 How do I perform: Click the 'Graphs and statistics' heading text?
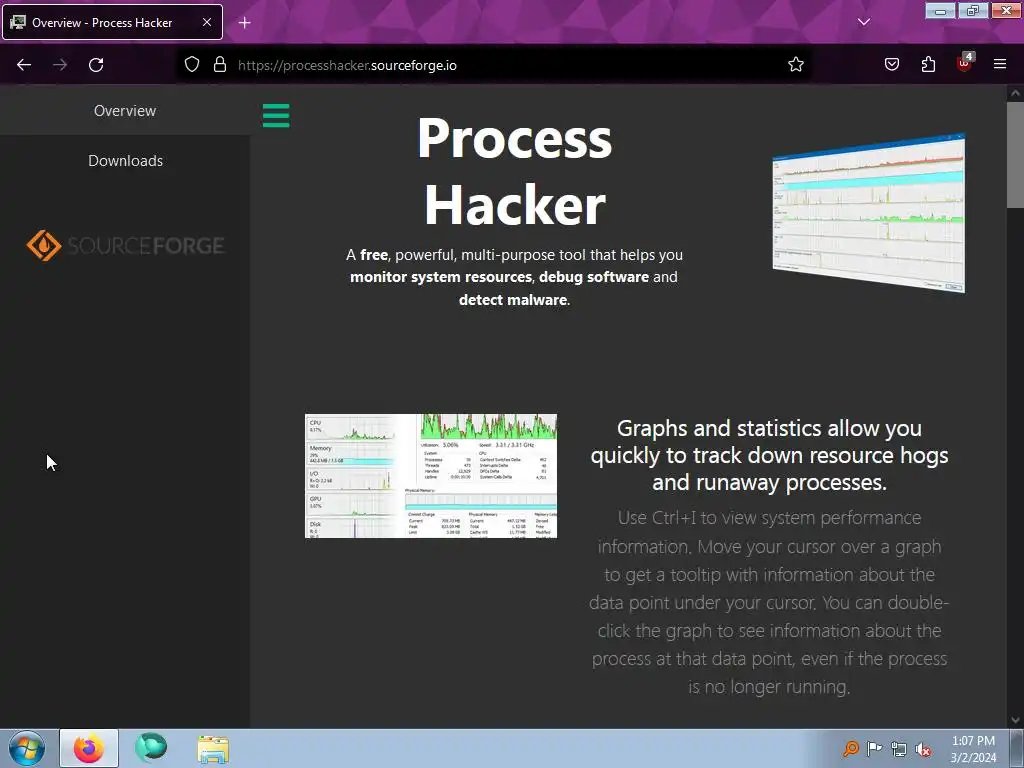coord(769,455)
